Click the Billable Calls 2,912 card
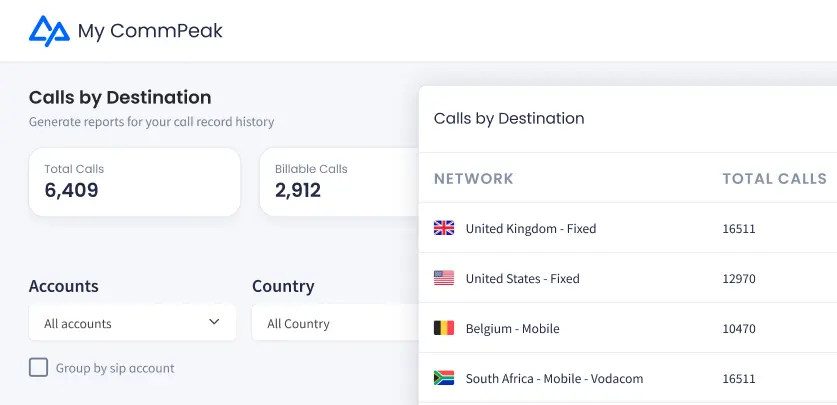Screen dimensions: 837x405 [x=339, y=182]
